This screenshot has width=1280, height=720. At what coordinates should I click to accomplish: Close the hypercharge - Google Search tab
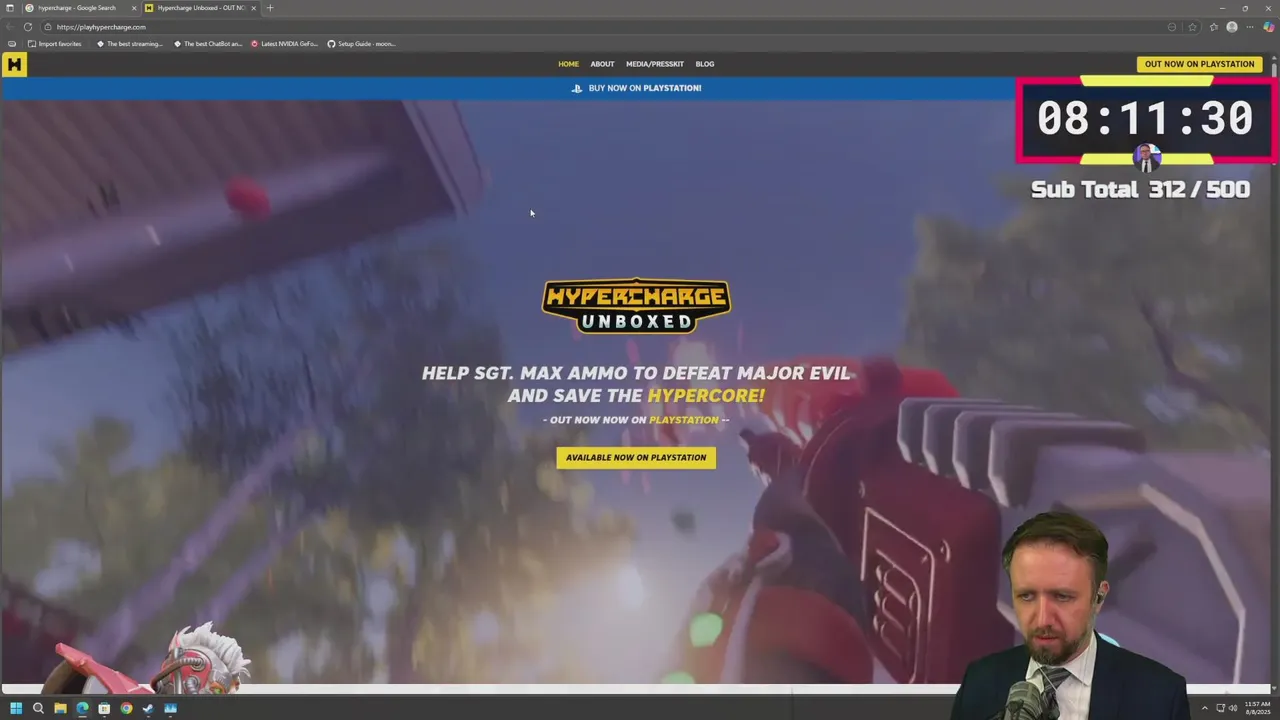click(x=134, y=8)
